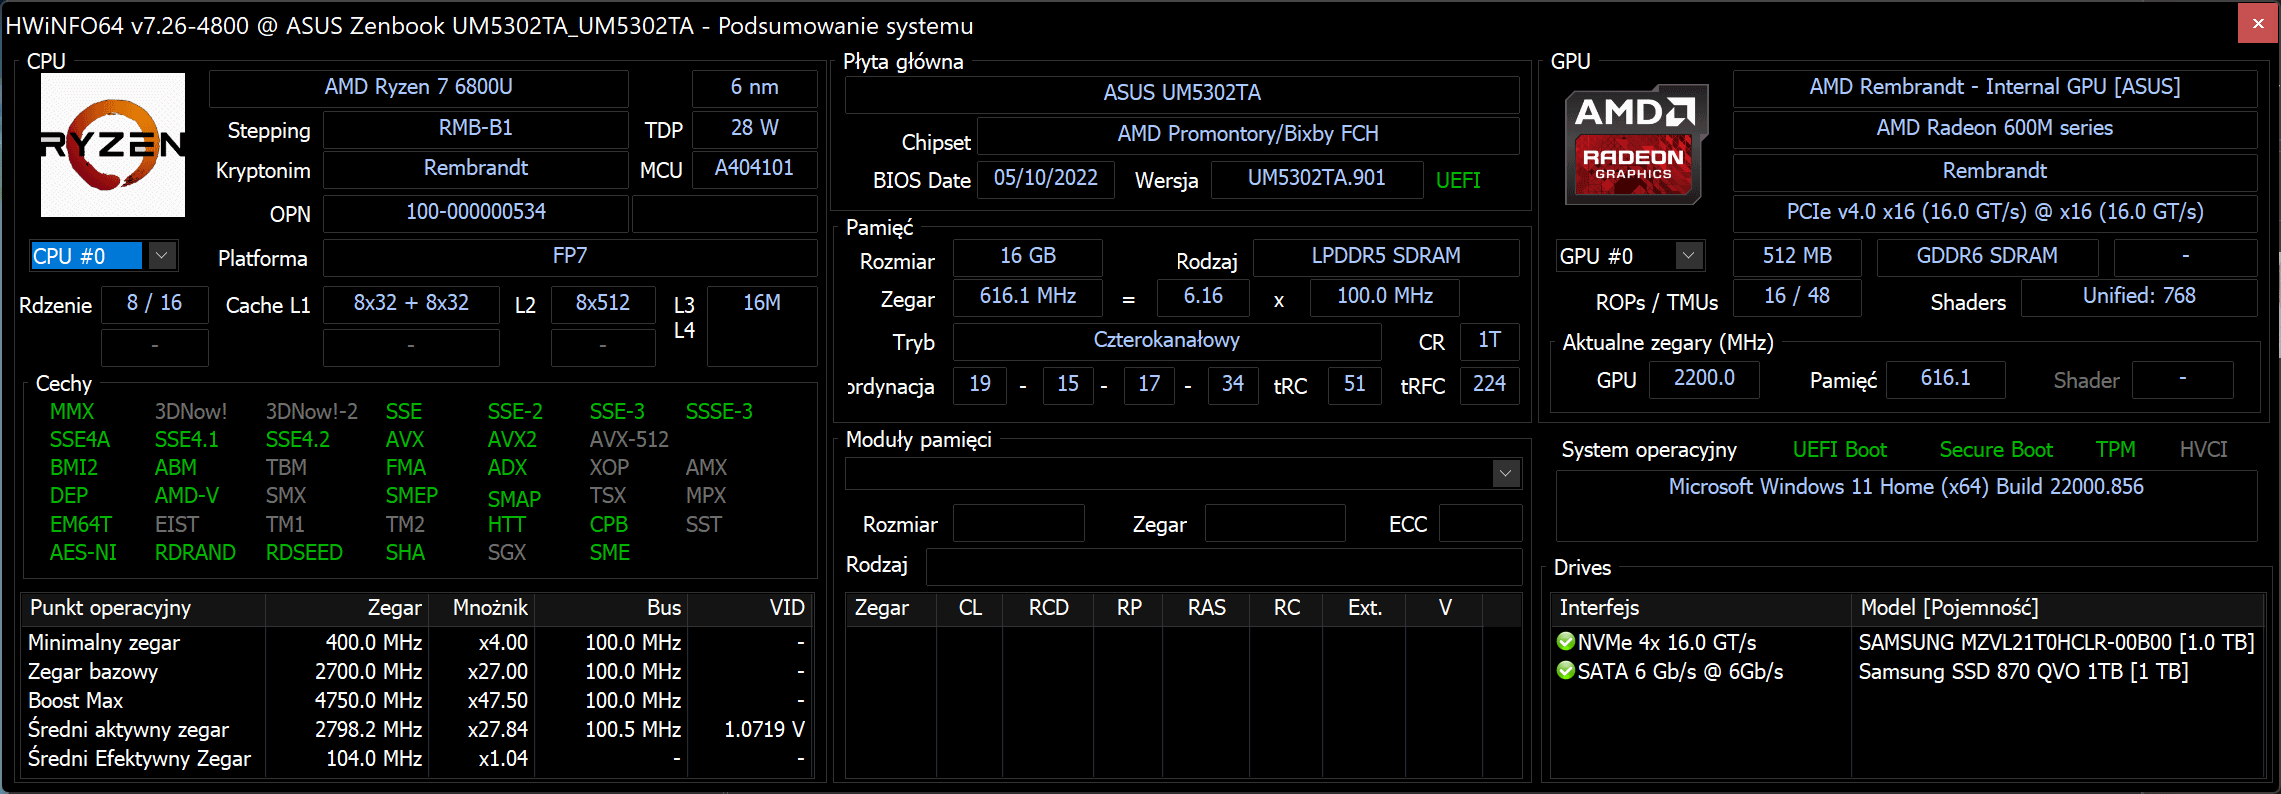This screenshot has width=2281, height=794.
Task: Click the Czterokanałowy memory mode value
Action: (1166, 340)
